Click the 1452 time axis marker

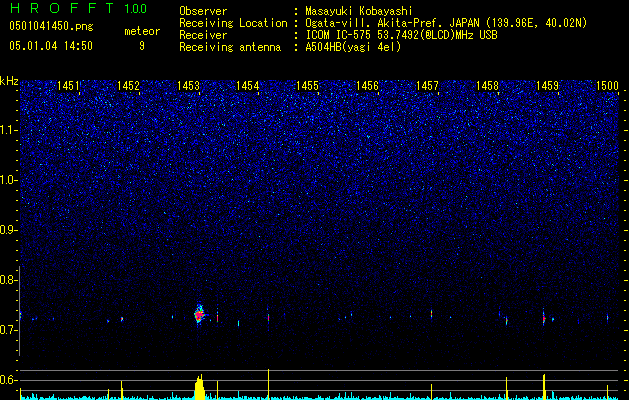click(x=128, y=86)
